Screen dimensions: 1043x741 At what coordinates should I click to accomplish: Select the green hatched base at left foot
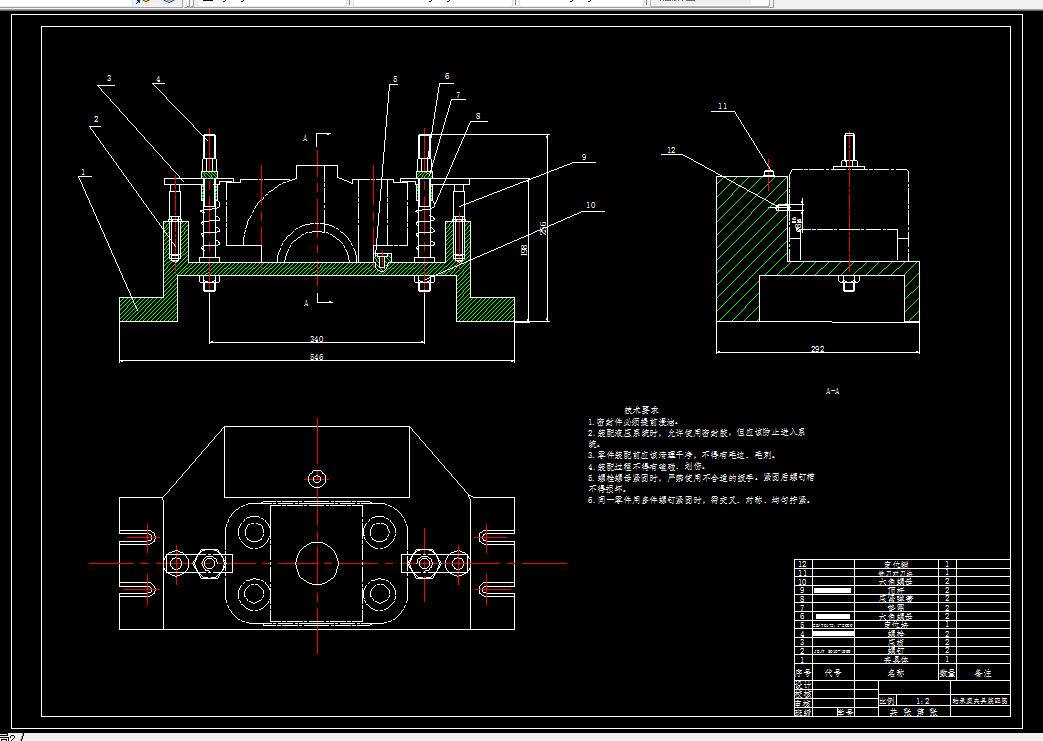click(148, 309)
